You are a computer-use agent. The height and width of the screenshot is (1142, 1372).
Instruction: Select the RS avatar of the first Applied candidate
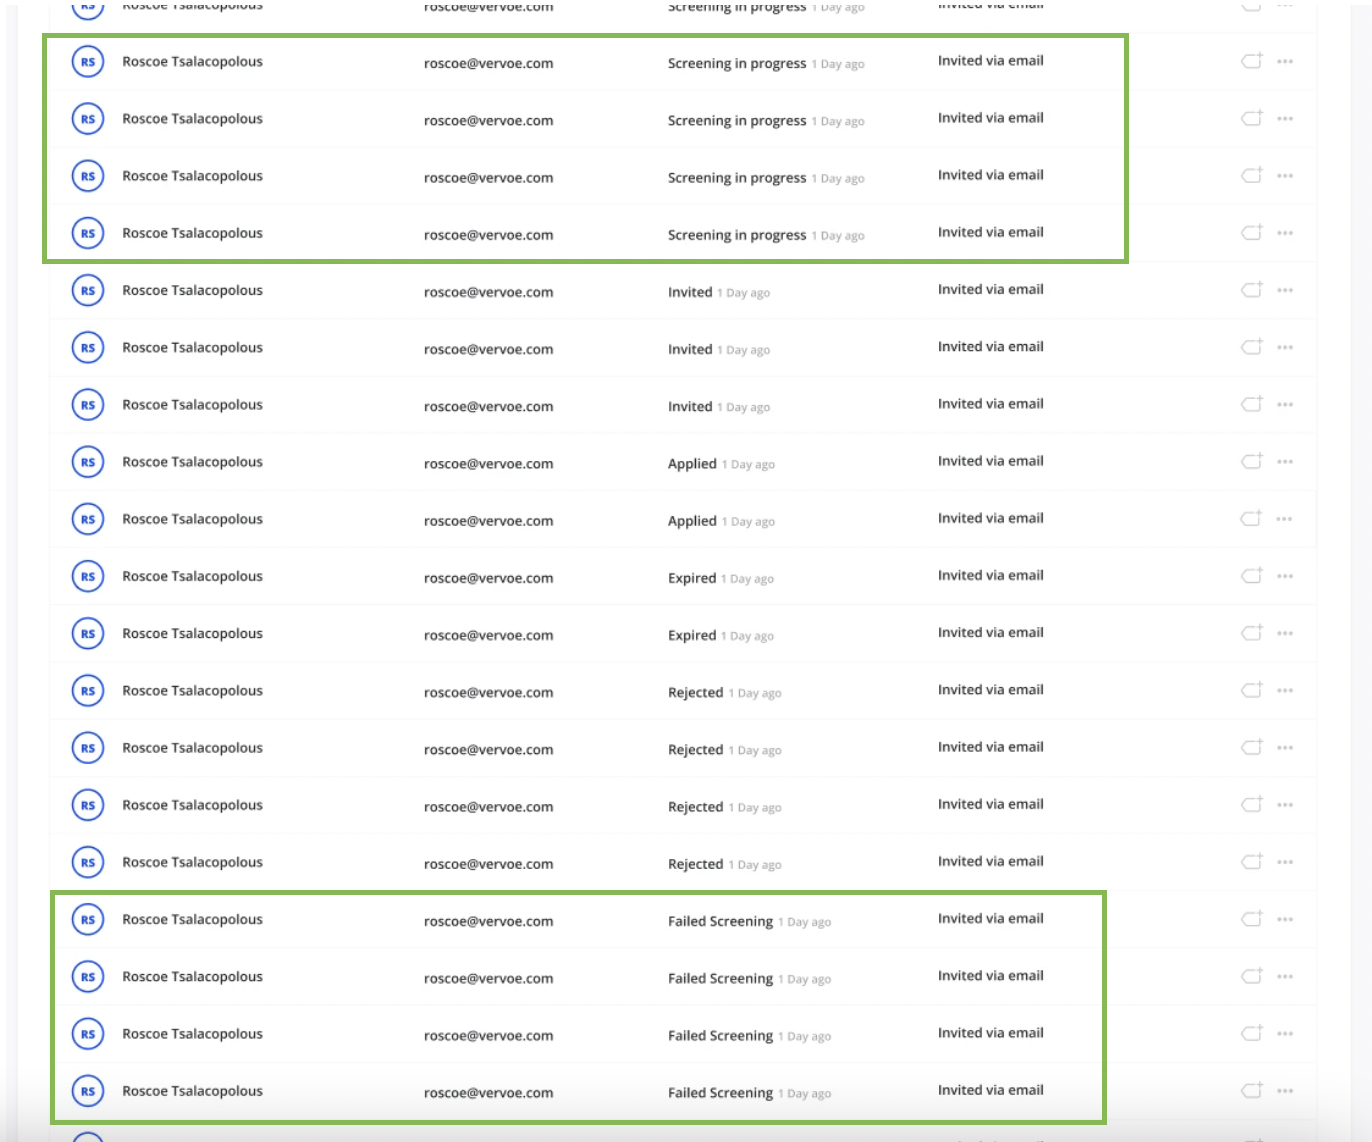(x=88, y=462)
